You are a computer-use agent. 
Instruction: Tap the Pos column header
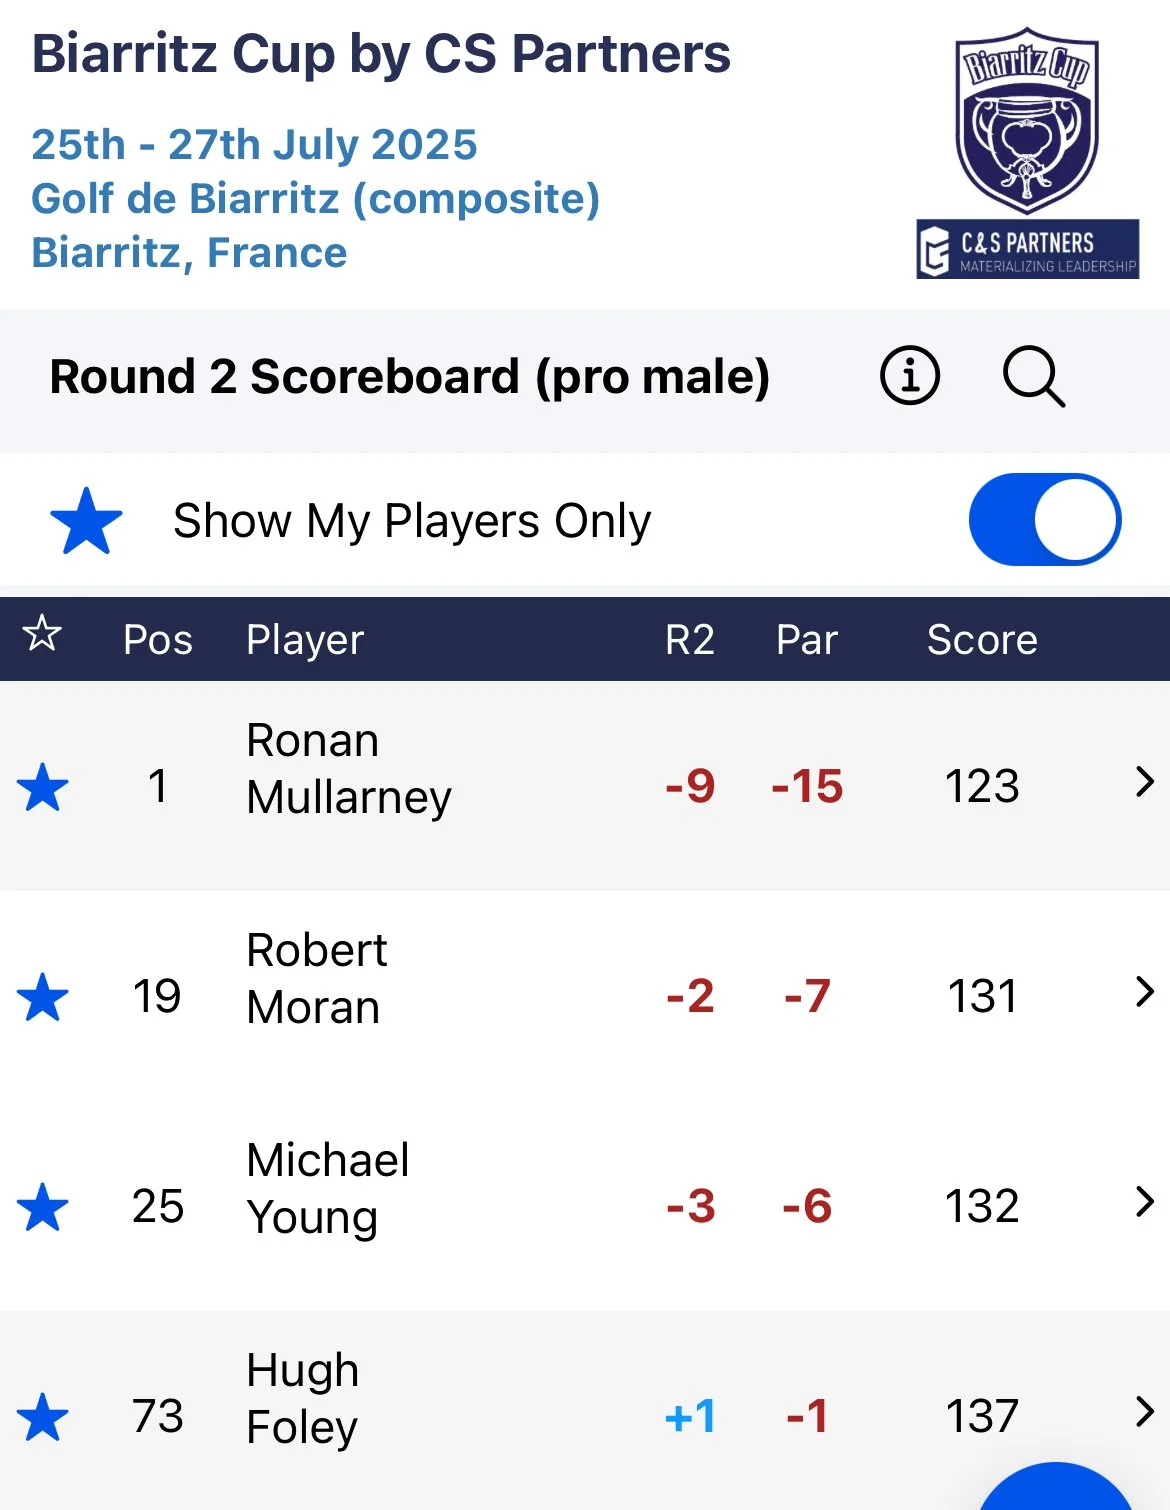coord(157,640)
